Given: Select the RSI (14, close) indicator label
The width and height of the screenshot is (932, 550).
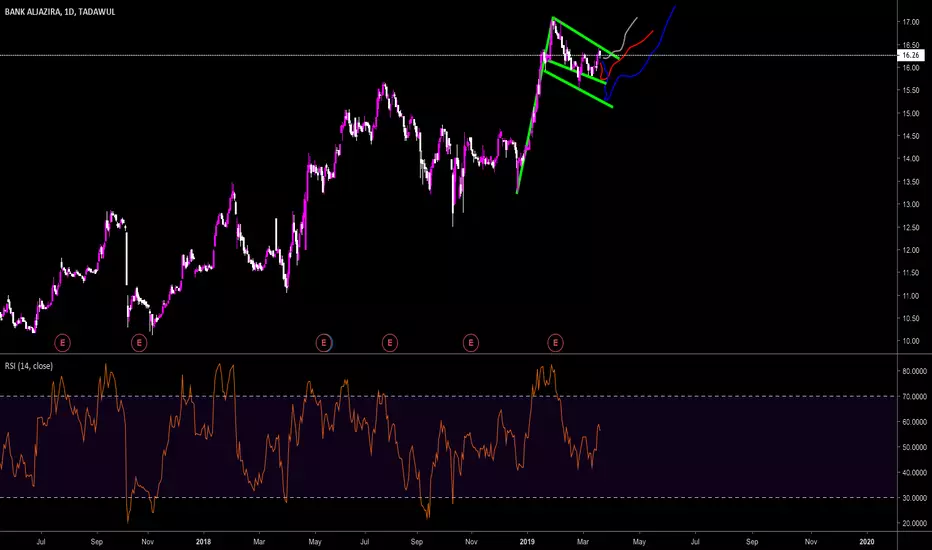Looking at the screenshot, I should point(29,366).
